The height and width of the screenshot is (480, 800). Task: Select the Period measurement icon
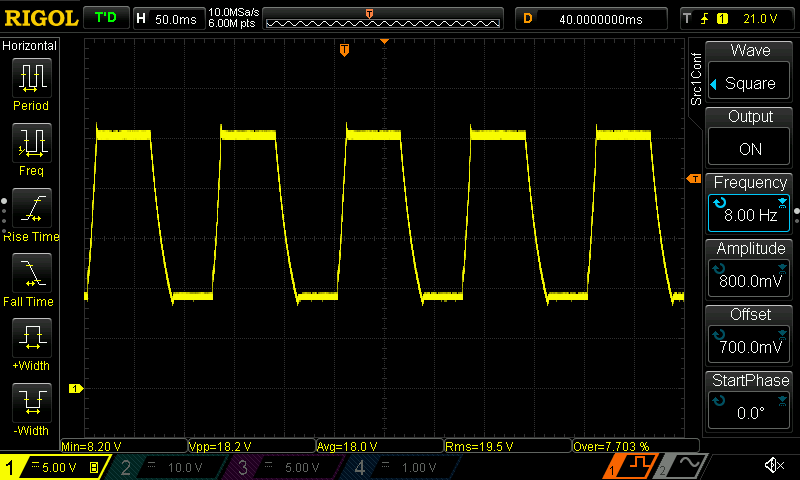tap(32, 78)
